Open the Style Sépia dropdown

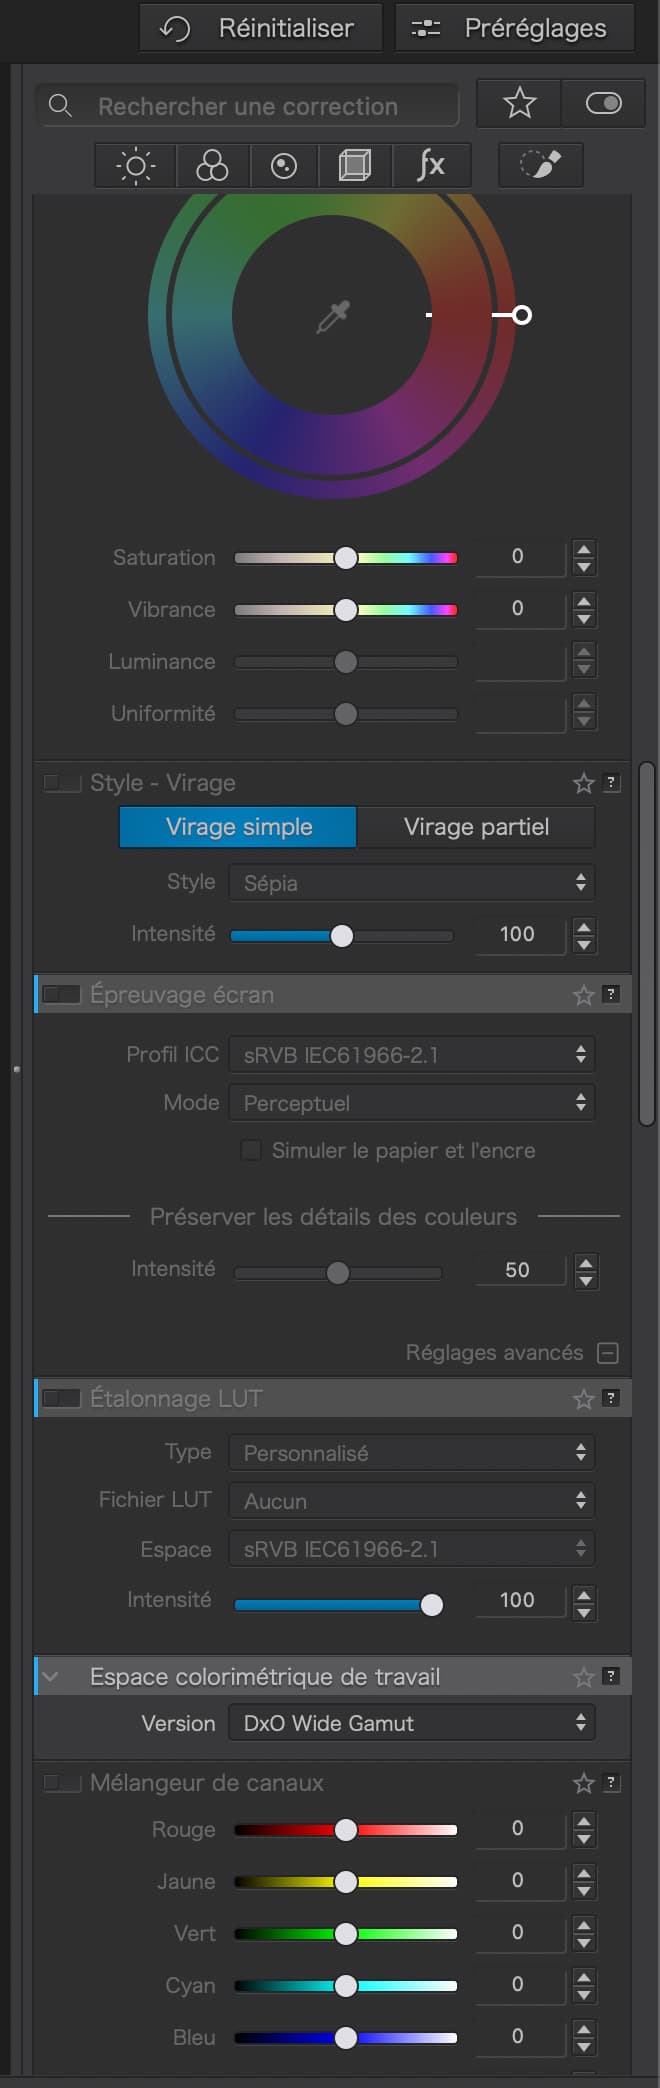coord(411,883)
